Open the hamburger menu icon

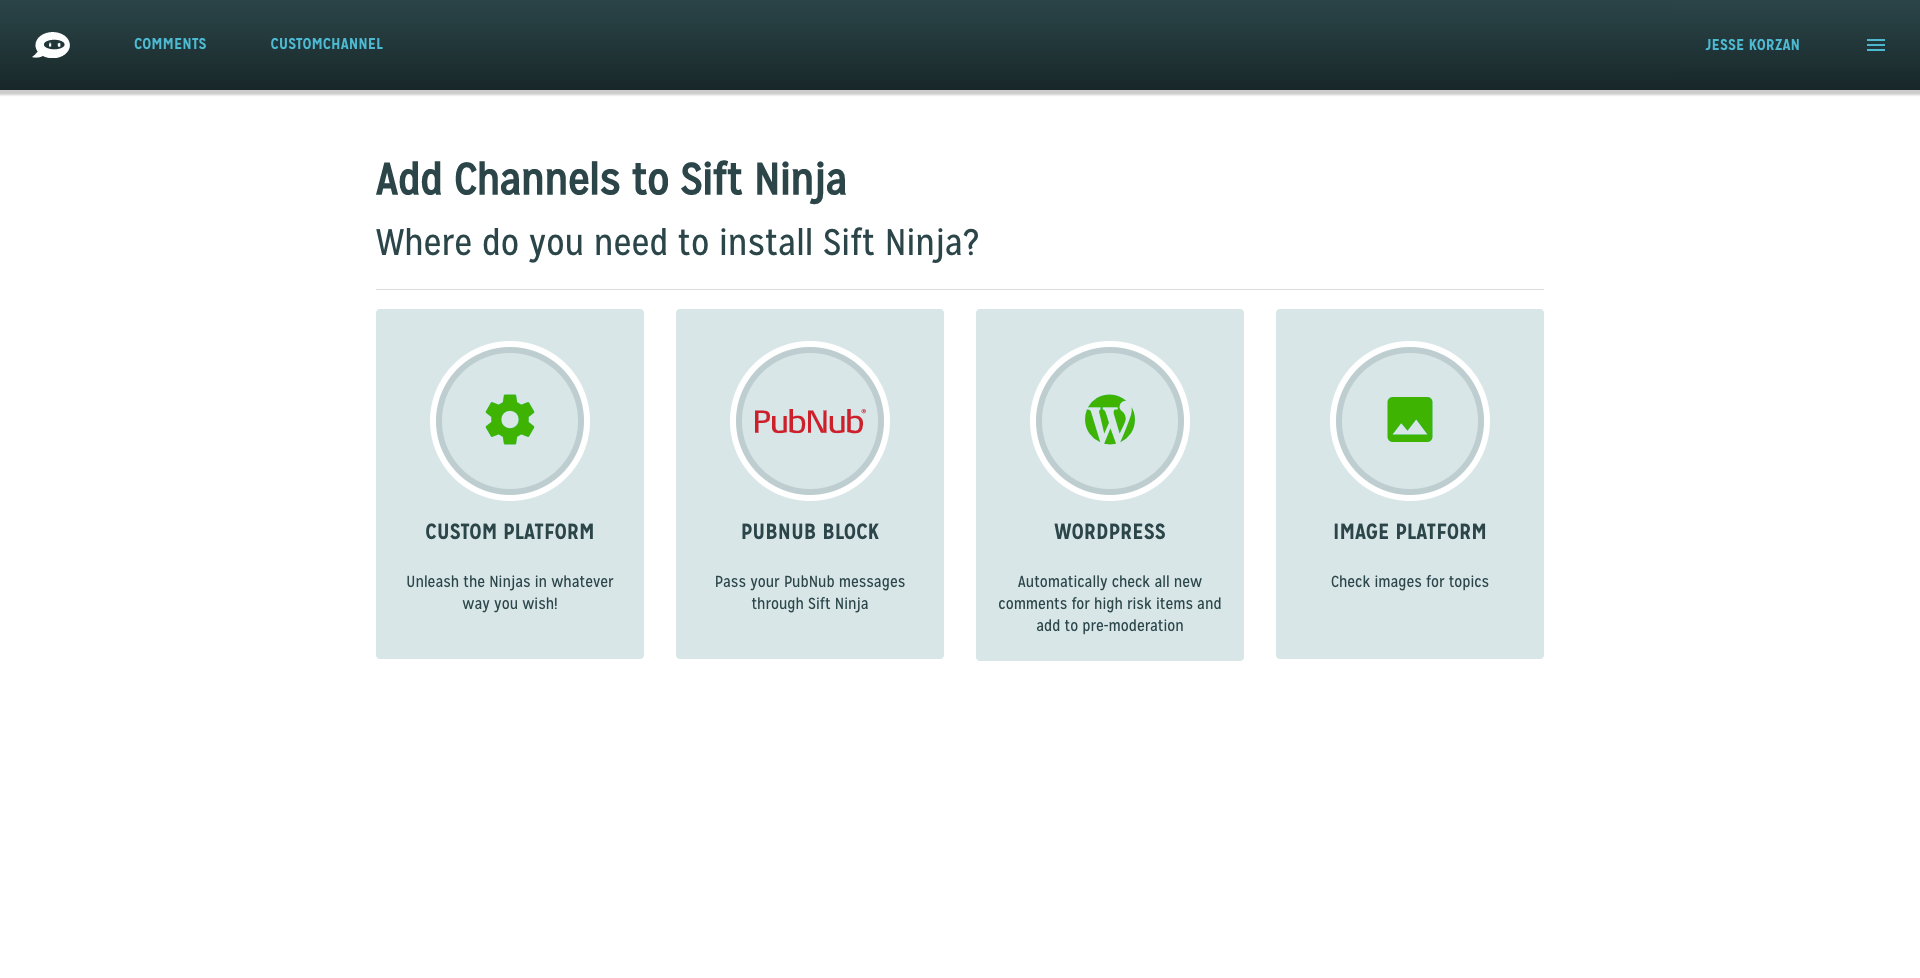pos(1876,45)
